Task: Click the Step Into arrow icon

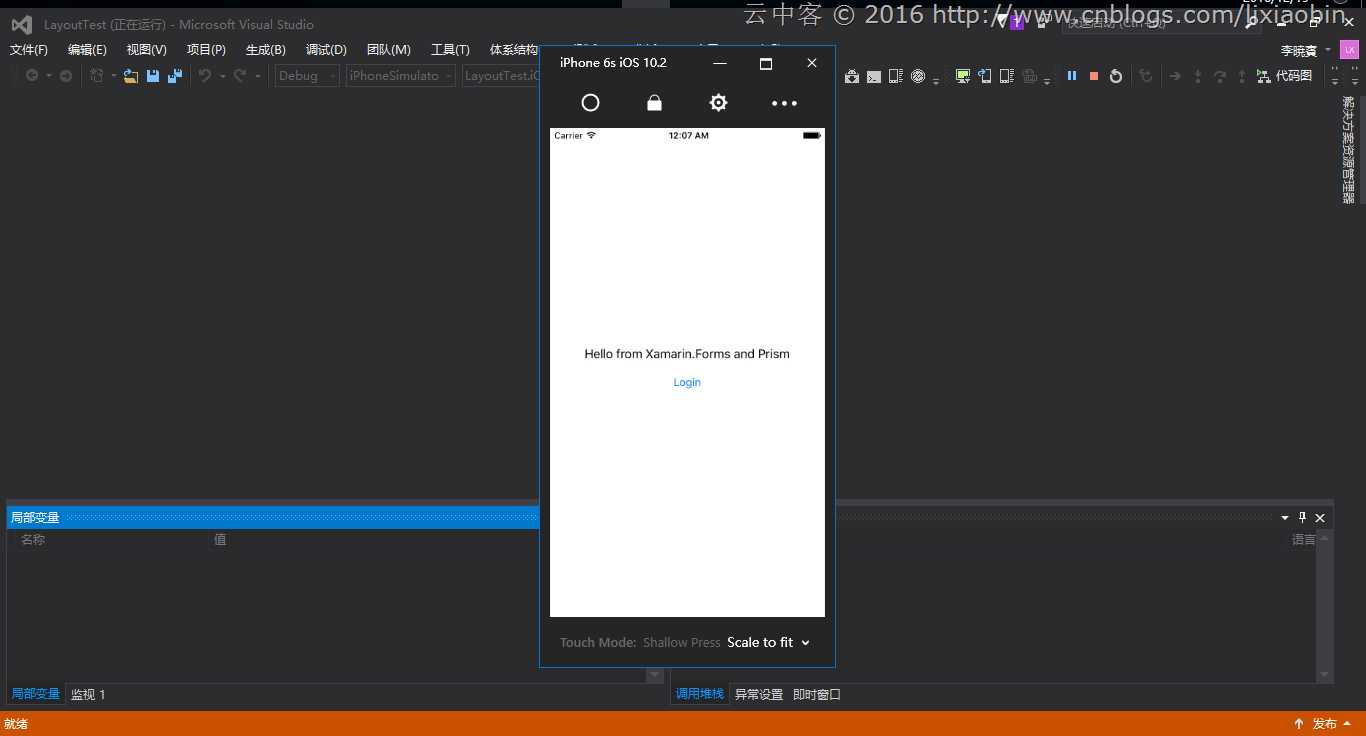Action: pyautogui.click(x=1198, y=76)
